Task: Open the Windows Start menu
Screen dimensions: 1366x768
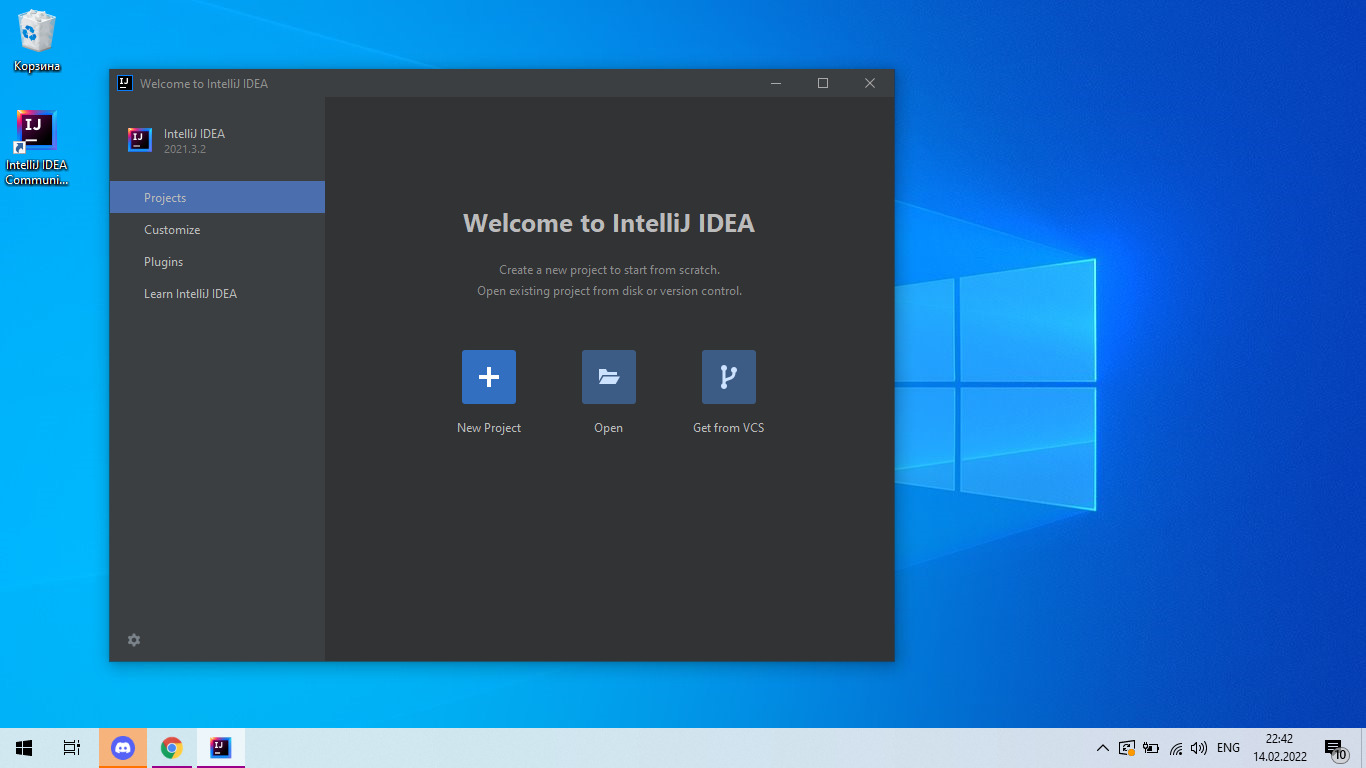Action: 24,747
